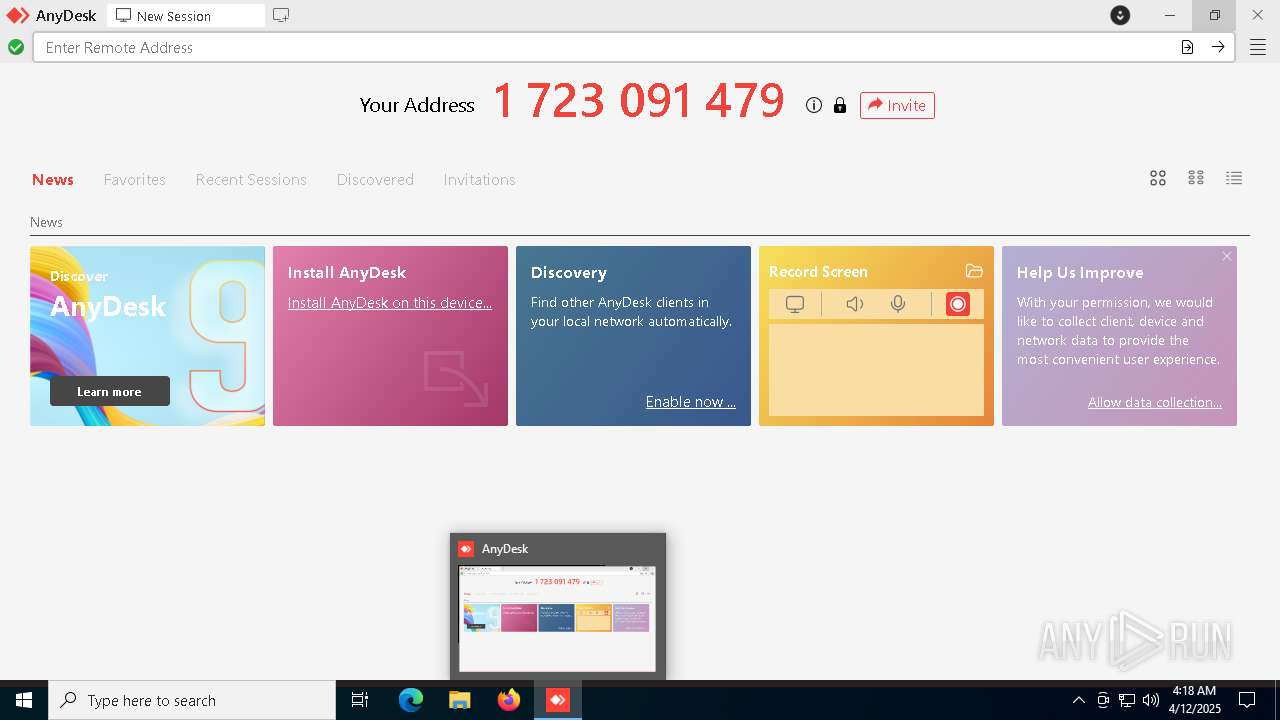Click the Invite button
1280x720 pixels.
pyautogui.click(x=897, y=105)
